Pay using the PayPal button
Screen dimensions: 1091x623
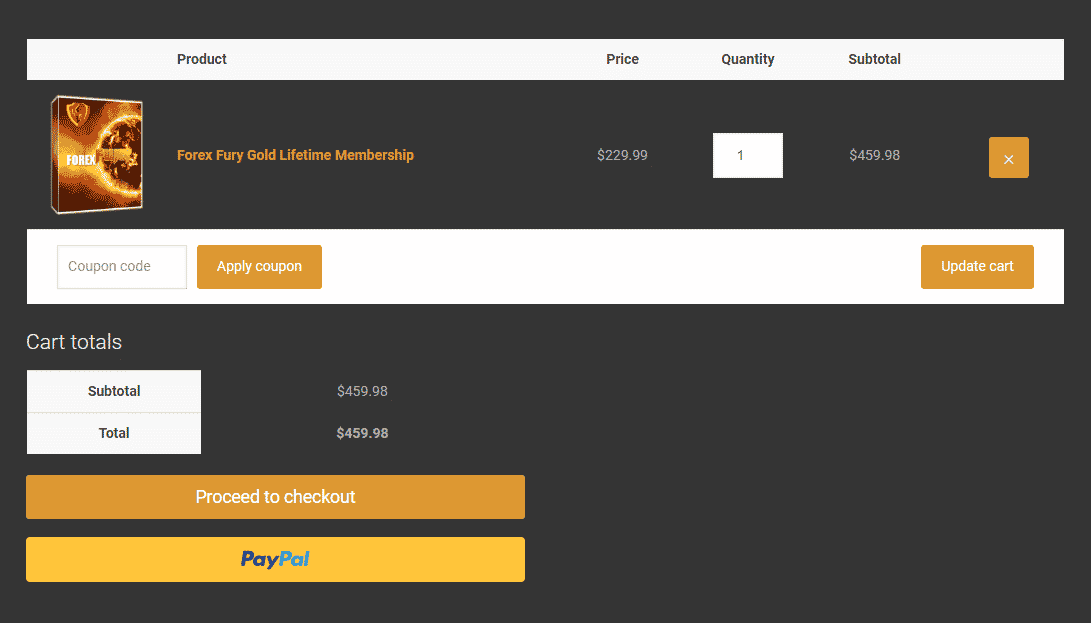pos(276,560)
